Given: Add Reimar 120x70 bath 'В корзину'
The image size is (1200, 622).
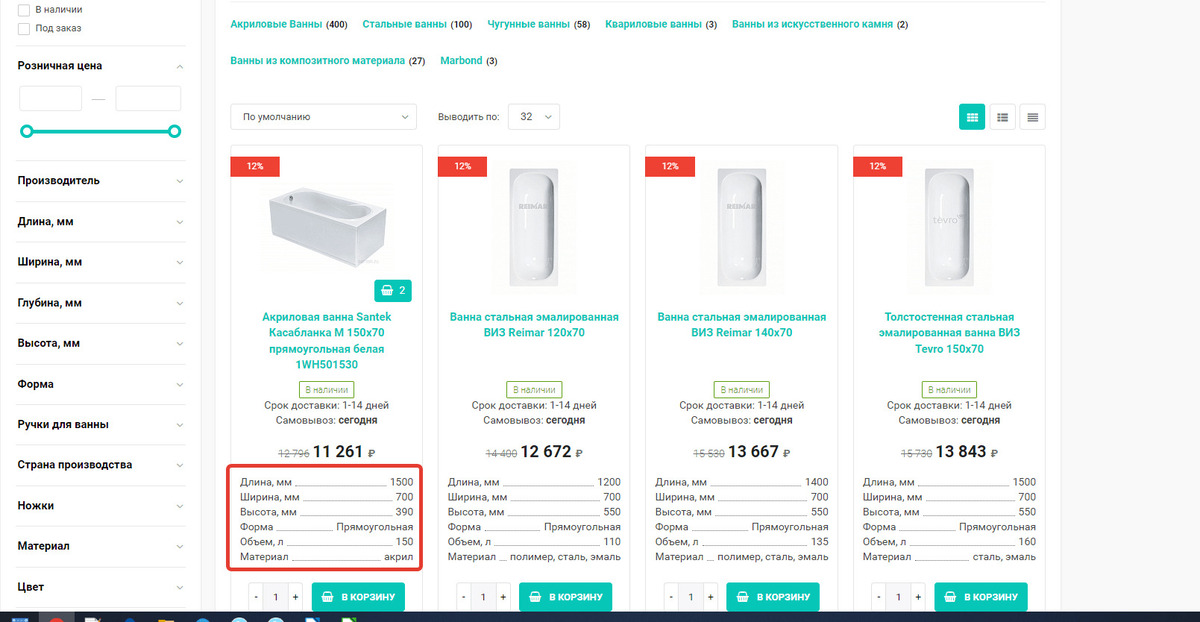Looking at the screenshot, I should (x=566, y=598).
